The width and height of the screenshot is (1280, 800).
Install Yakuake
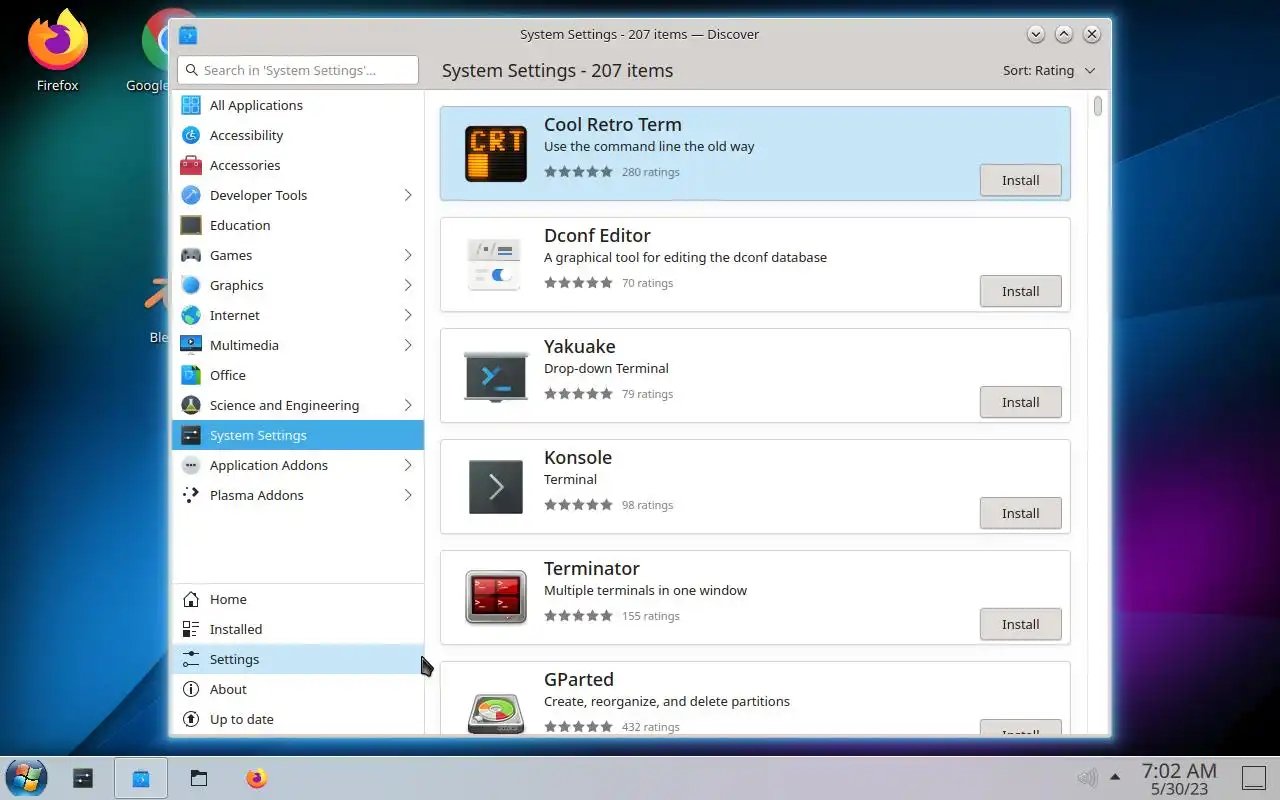point(1020,402)
